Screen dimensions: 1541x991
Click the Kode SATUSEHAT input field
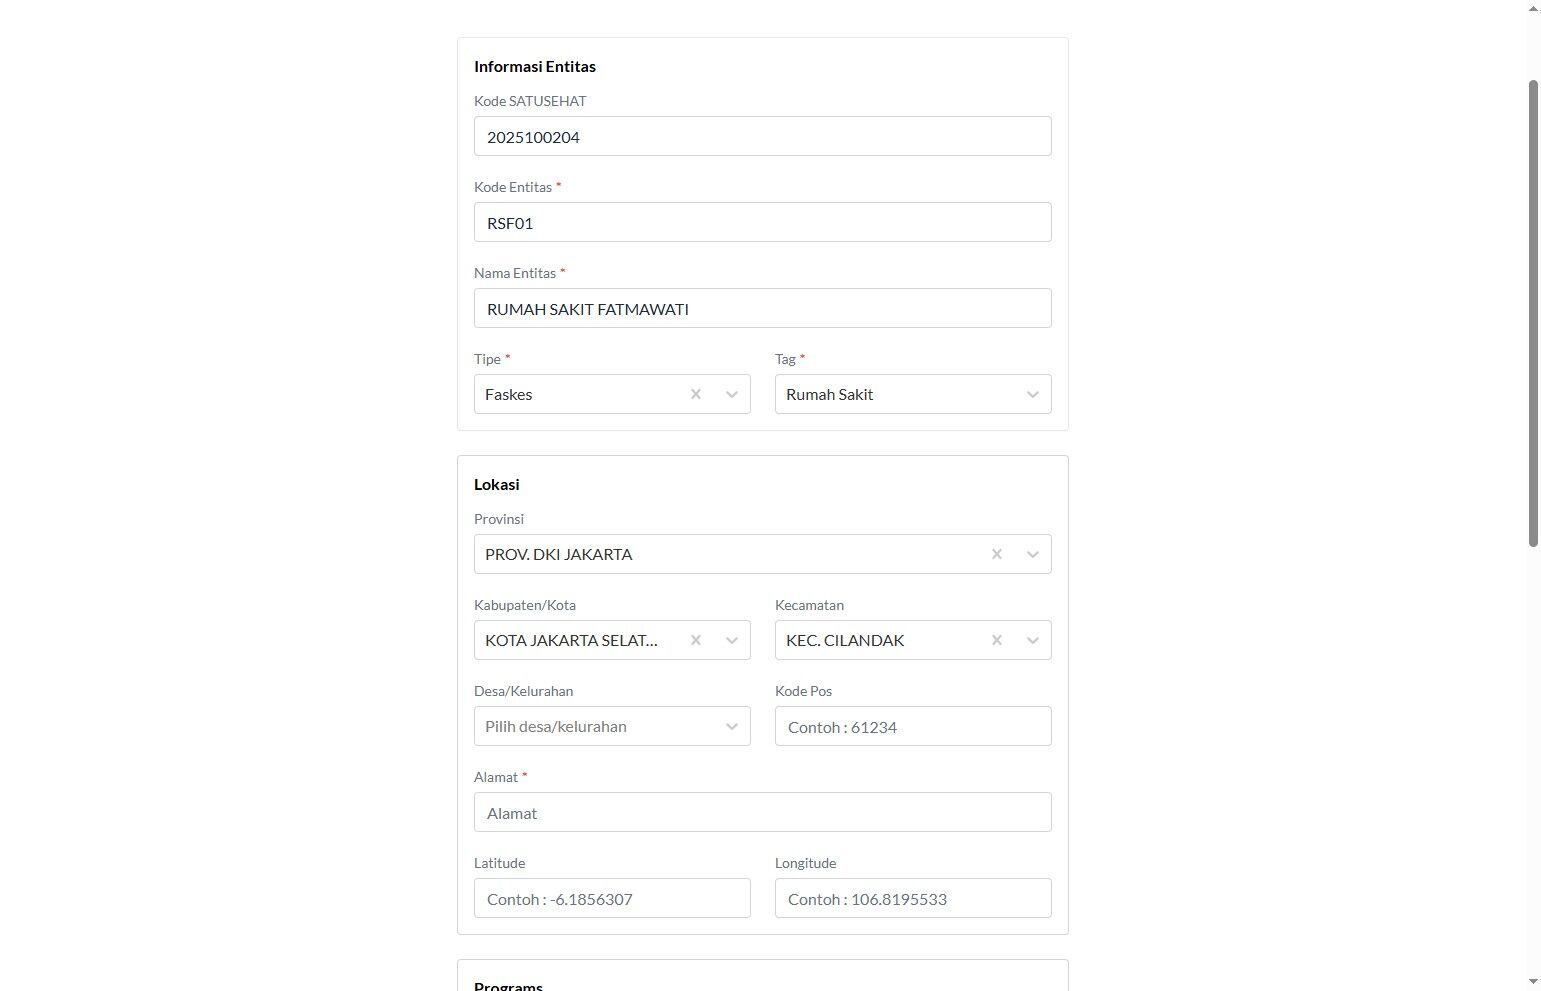point(763,136)
